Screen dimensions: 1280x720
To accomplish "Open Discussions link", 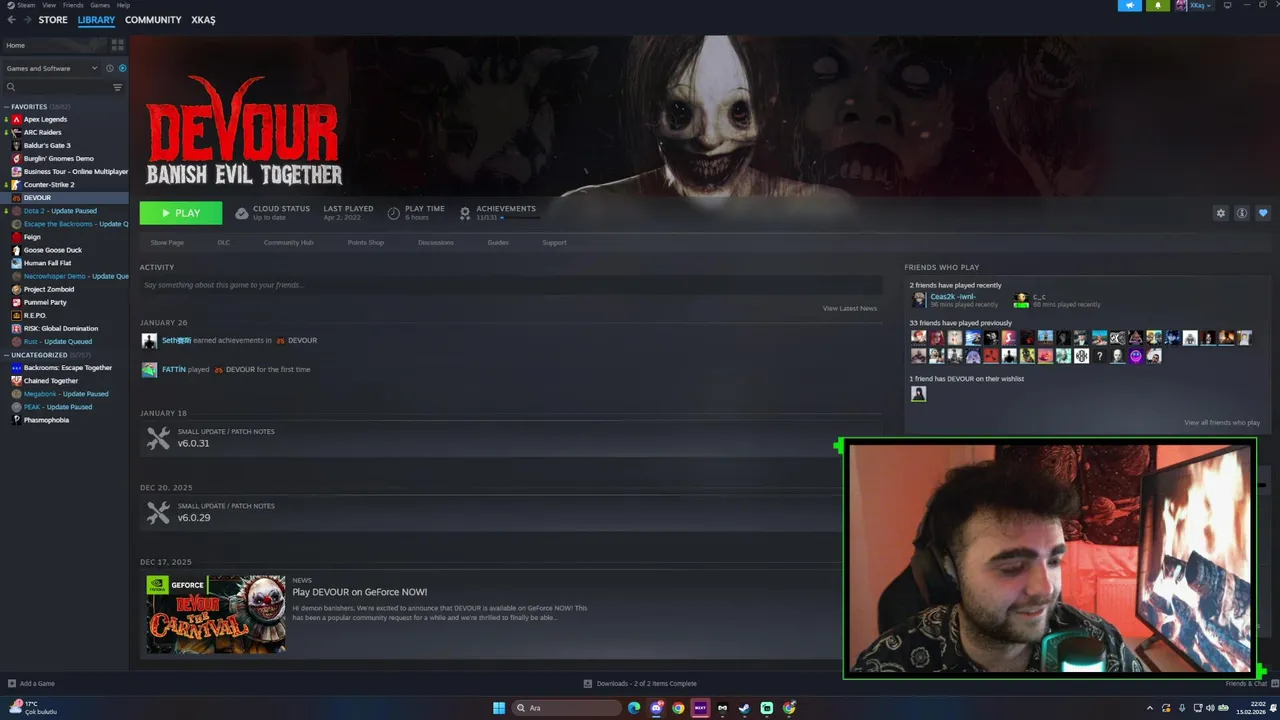I will coord(436,243).
